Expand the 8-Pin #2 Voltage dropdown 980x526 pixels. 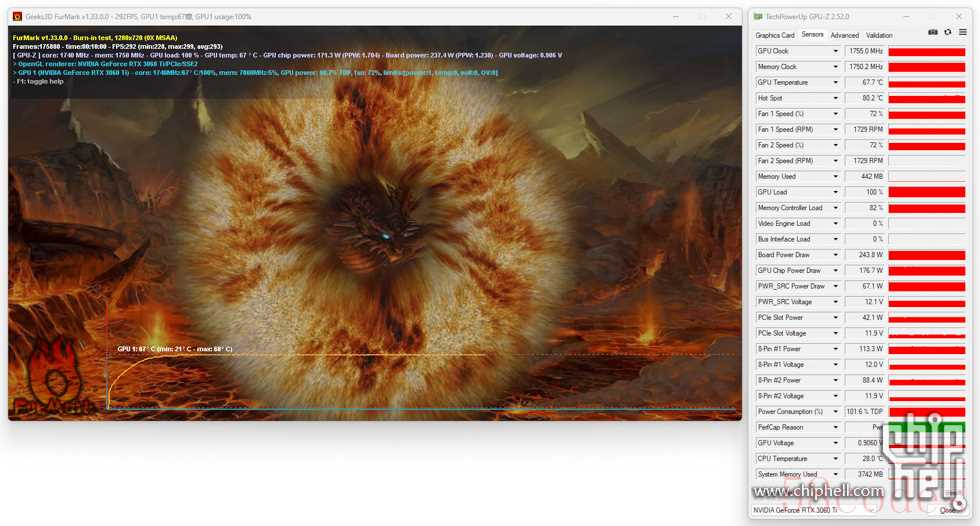[835, 396]
